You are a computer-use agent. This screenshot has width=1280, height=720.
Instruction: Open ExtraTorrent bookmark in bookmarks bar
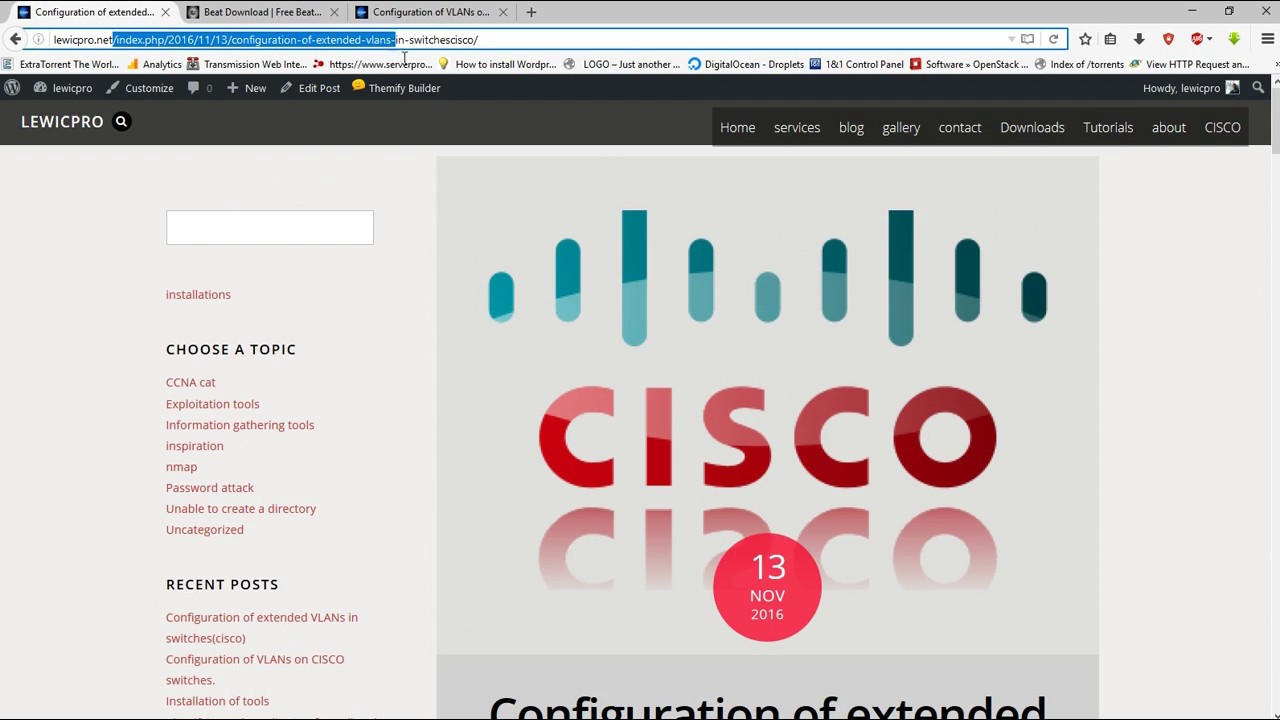coord(61,64)
